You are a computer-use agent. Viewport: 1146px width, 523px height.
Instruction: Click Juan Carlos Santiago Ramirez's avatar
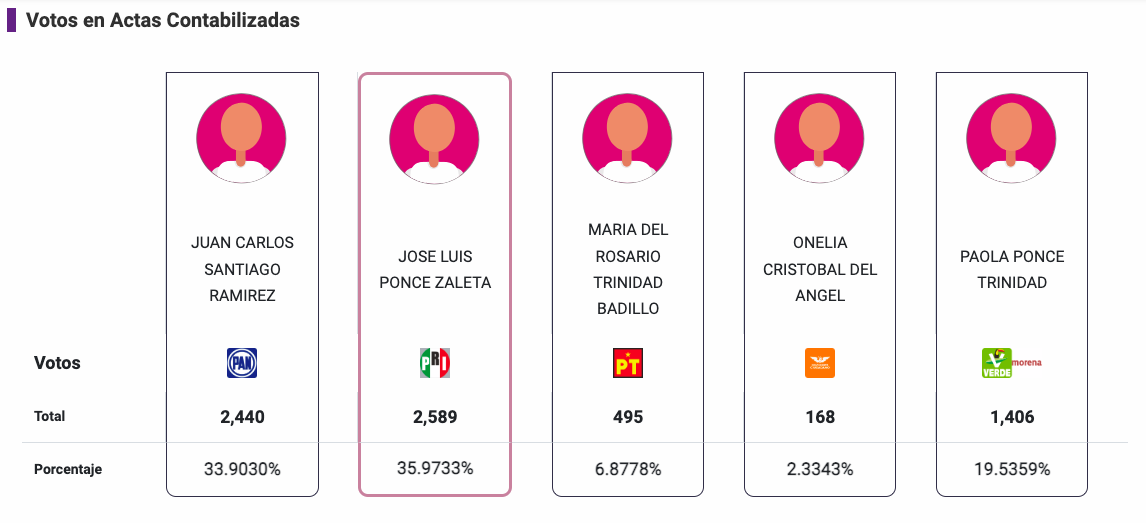241,138
